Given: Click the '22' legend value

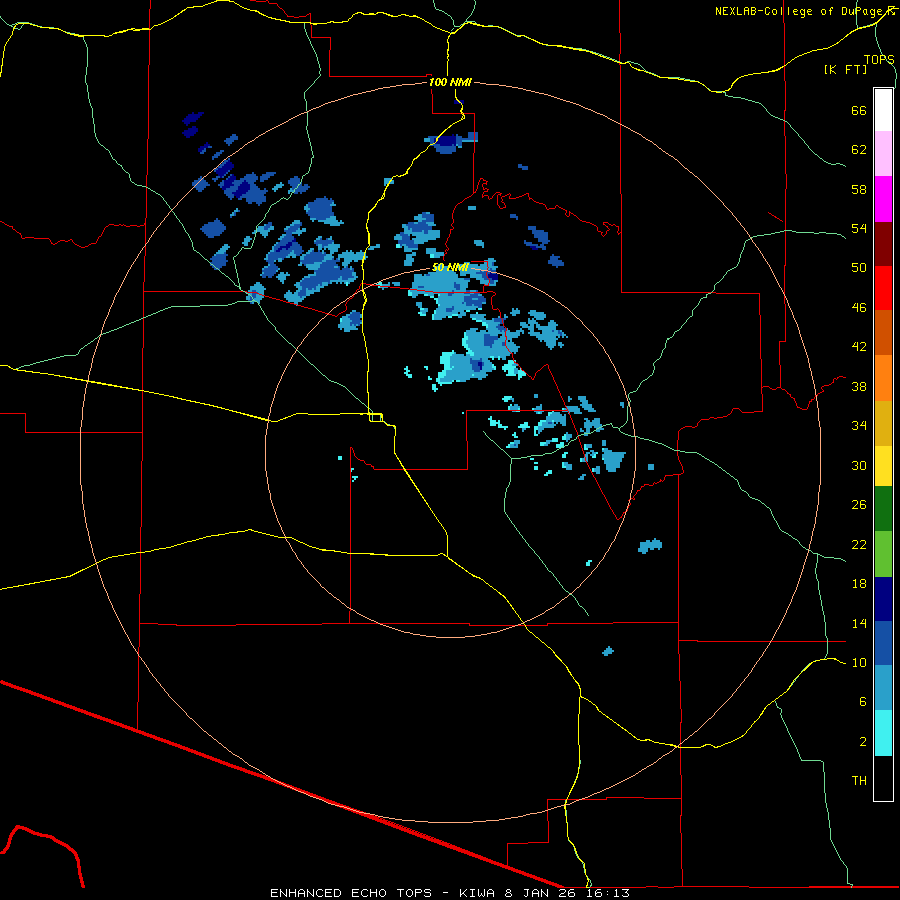Looking at the screenshot, I should [x=859, y=544].
